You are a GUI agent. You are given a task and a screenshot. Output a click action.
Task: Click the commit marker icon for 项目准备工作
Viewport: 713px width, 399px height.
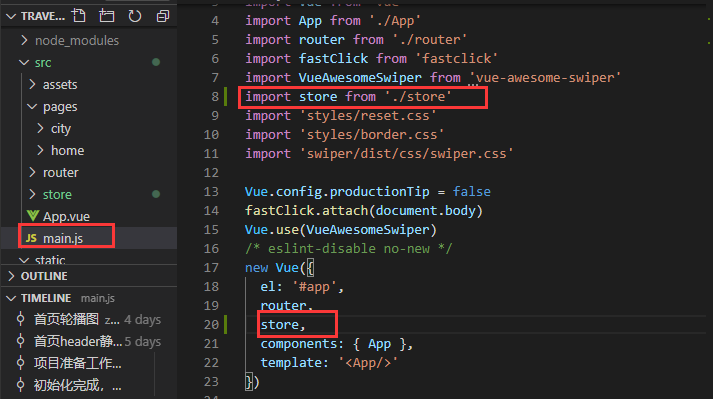click(x=20, y=363)
